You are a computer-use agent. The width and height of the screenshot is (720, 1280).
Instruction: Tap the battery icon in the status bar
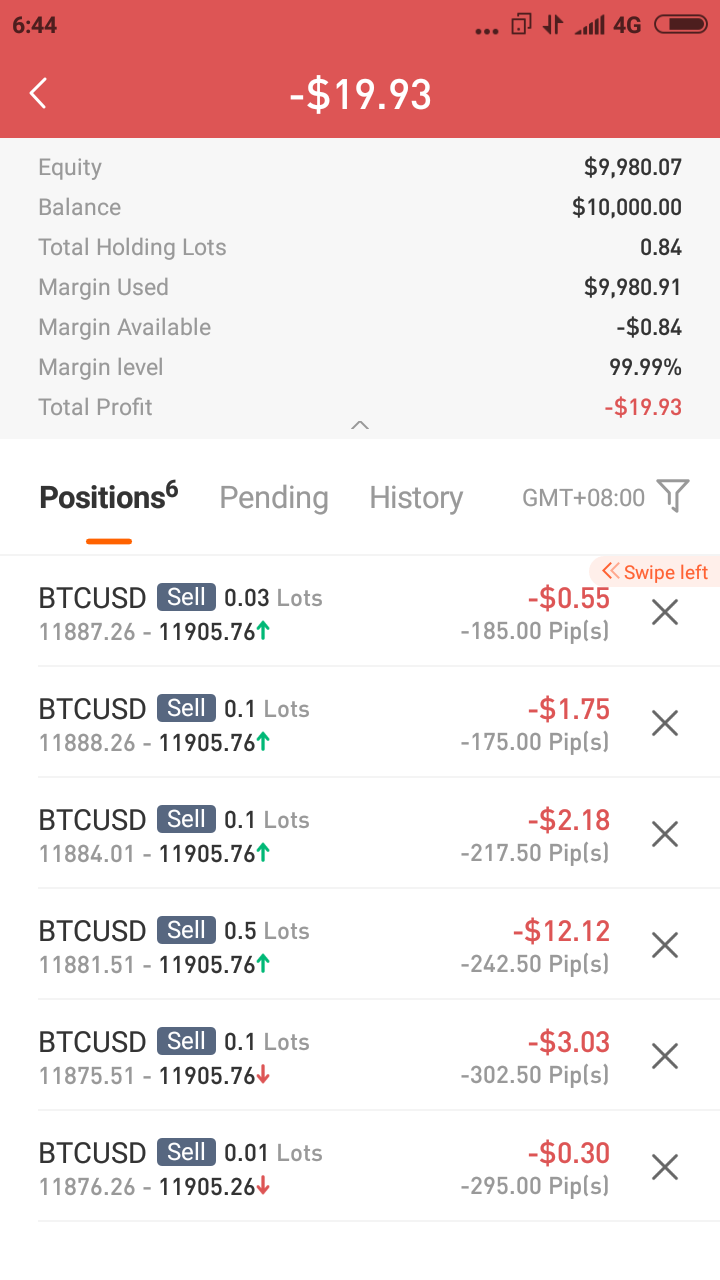[680, 25]
